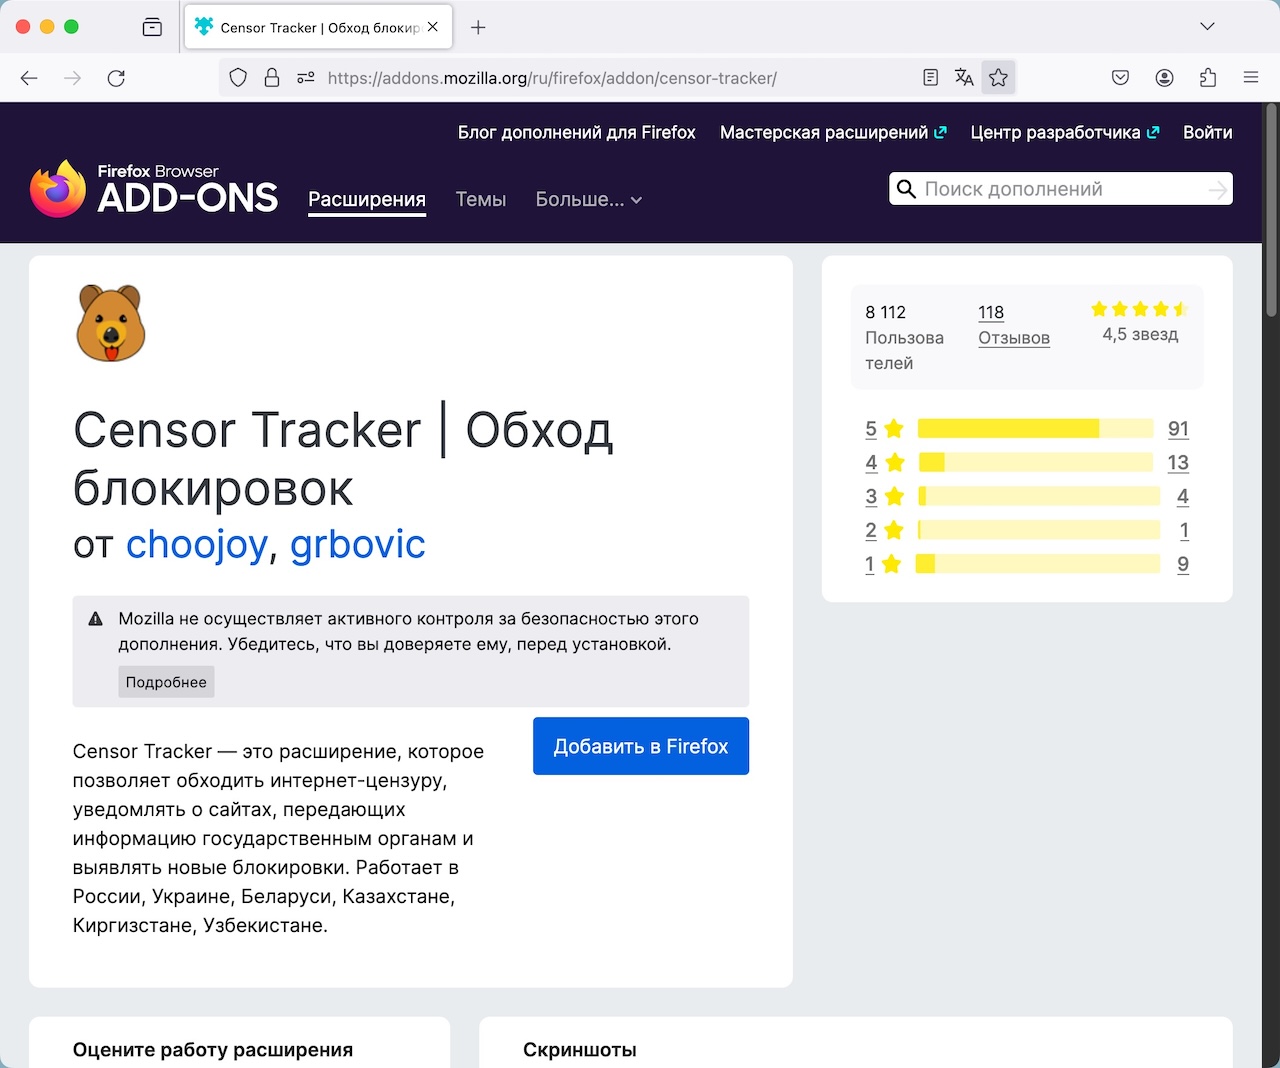Submit search with the arrow button
This screenshot has height=1068, width=1280.
coord(1217,189)
